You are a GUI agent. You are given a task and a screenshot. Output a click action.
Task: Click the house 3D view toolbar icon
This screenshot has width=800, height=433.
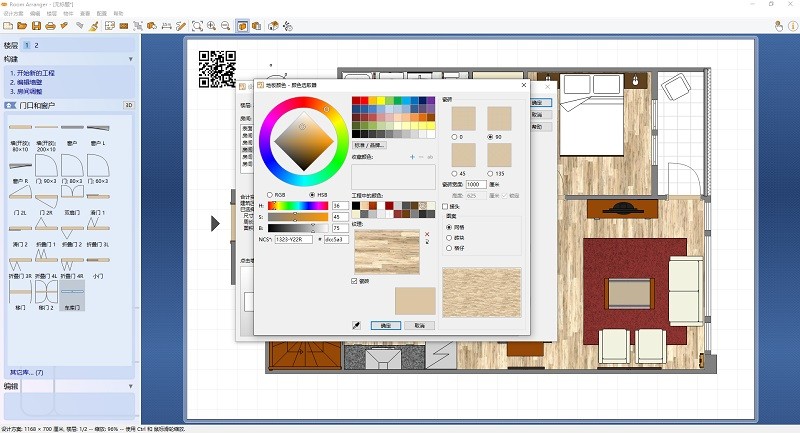273,26
